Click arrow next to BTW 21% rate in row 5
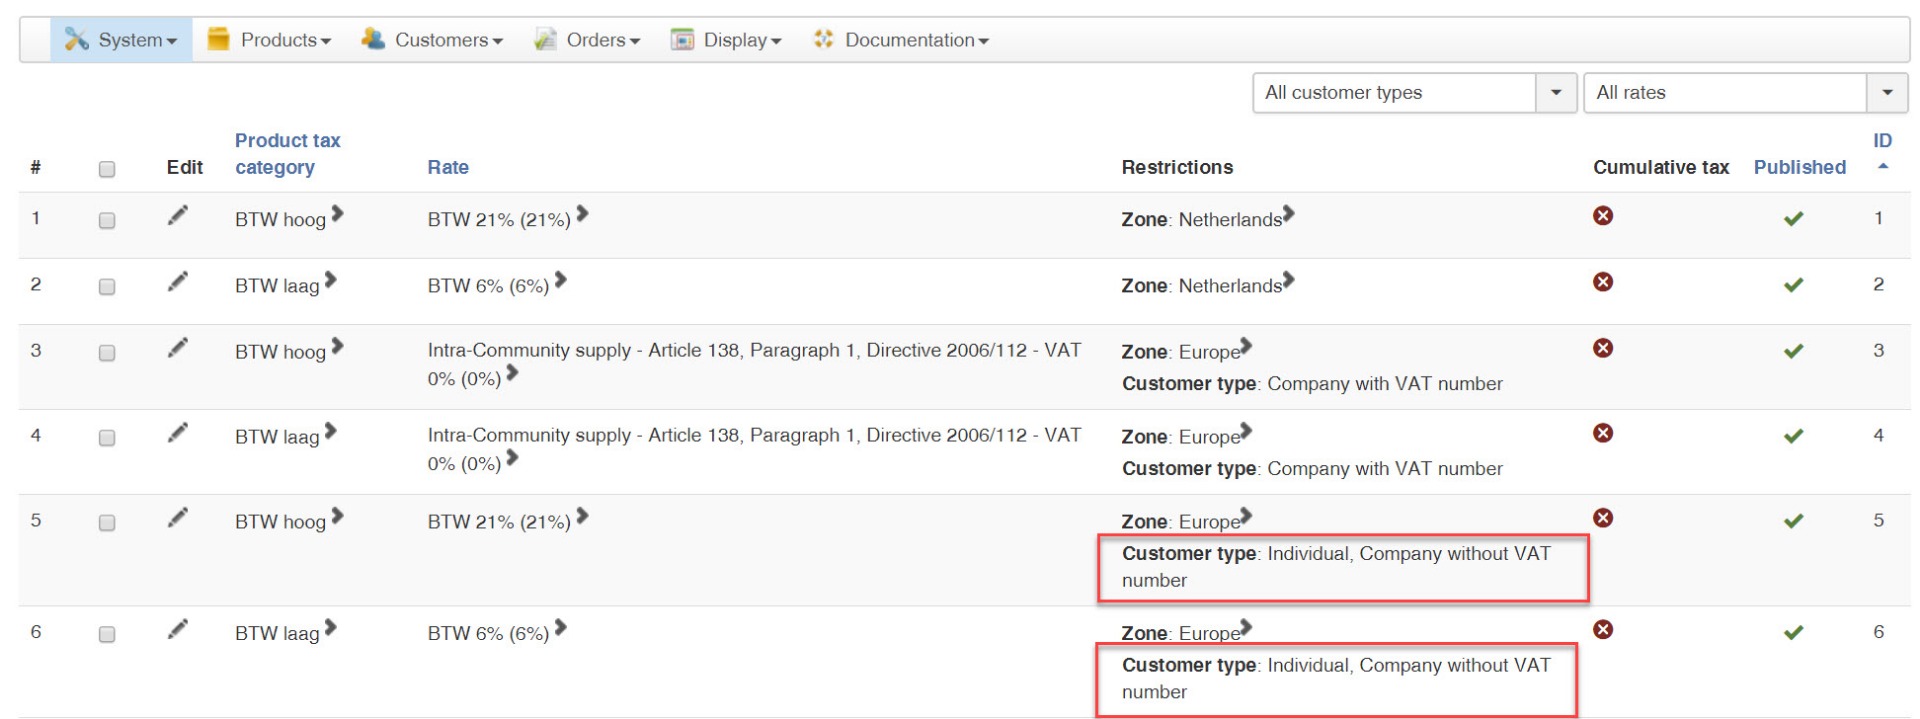The image size is (1920, 719). (582, 516)
